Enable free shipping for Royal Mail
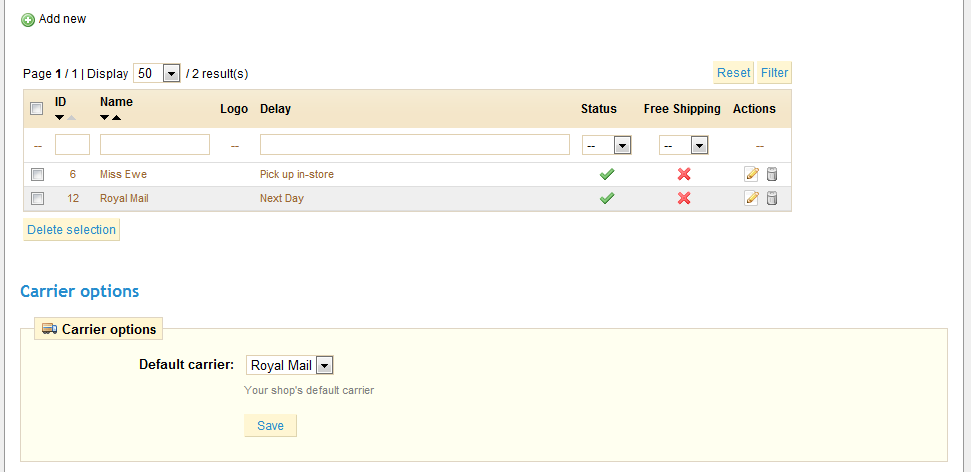The width and height of the screenshot is (971, 472). click(684, 198)
